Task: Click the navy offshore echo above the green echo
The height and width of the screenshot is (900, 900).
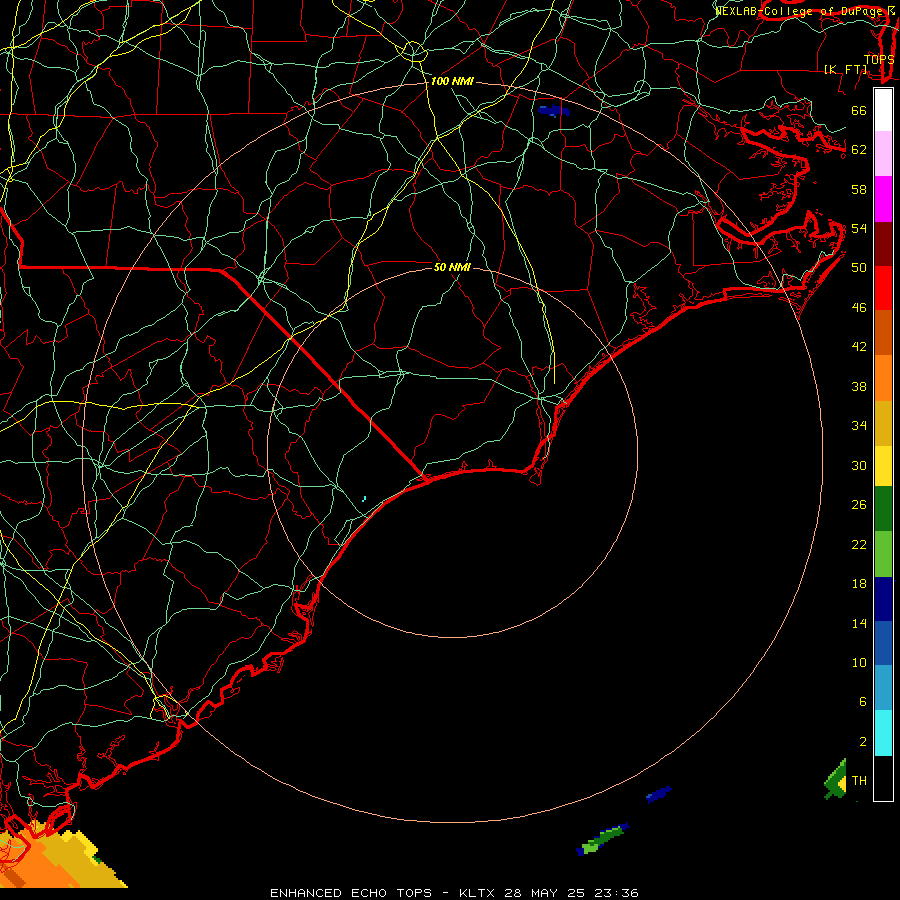Action: [x=658, y=794]
